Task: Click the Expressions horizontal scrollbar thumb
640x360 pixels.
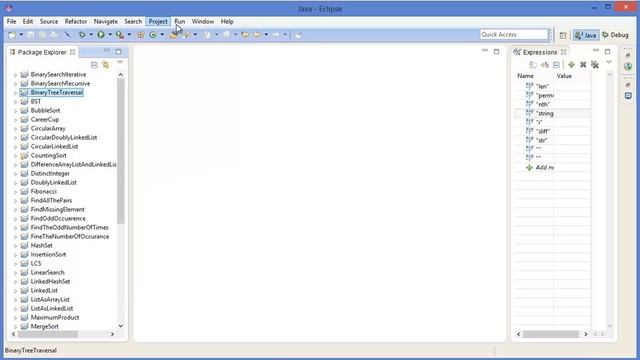Action: pos(551,334)
